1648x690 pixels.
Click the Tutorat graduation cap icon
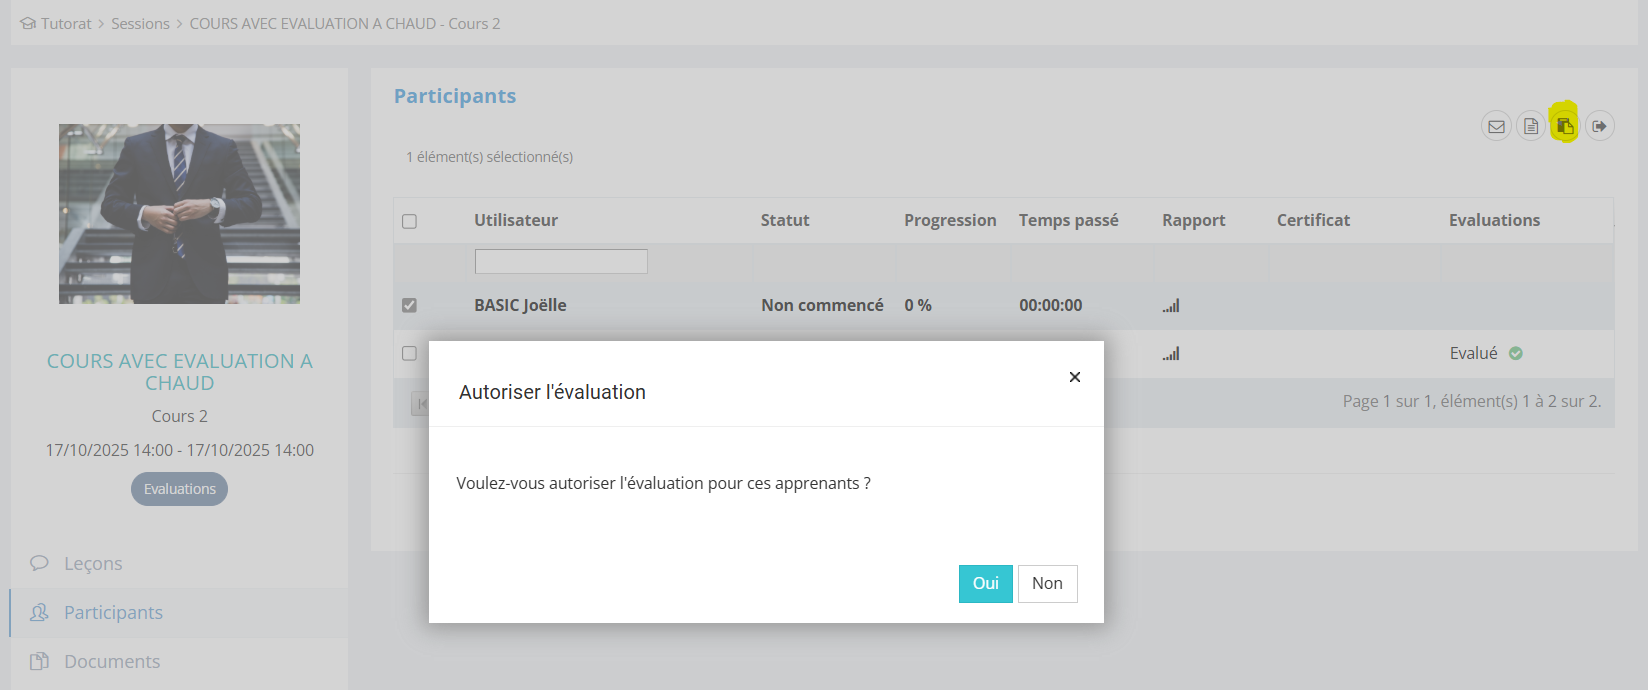[x=28, y=23]
